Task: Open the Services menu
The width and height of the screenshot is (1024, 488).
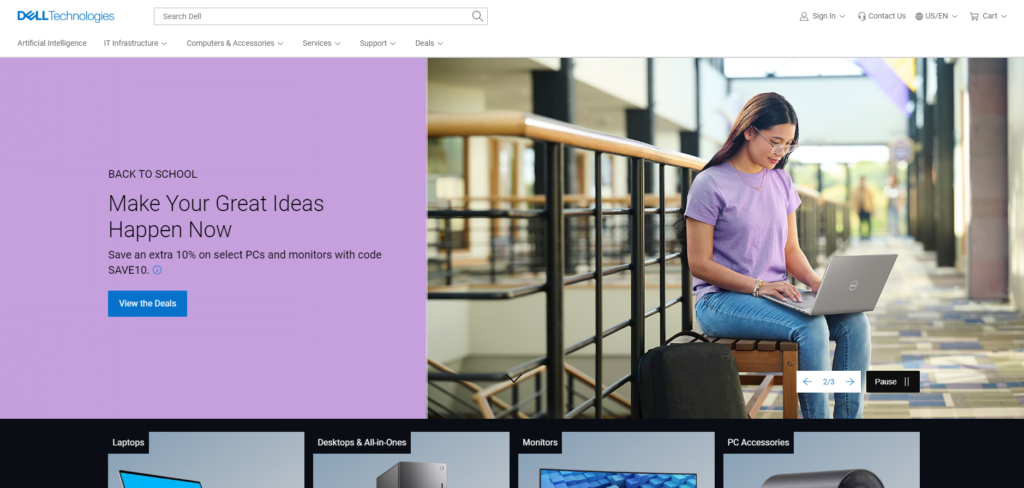Action: coord(321,43)
